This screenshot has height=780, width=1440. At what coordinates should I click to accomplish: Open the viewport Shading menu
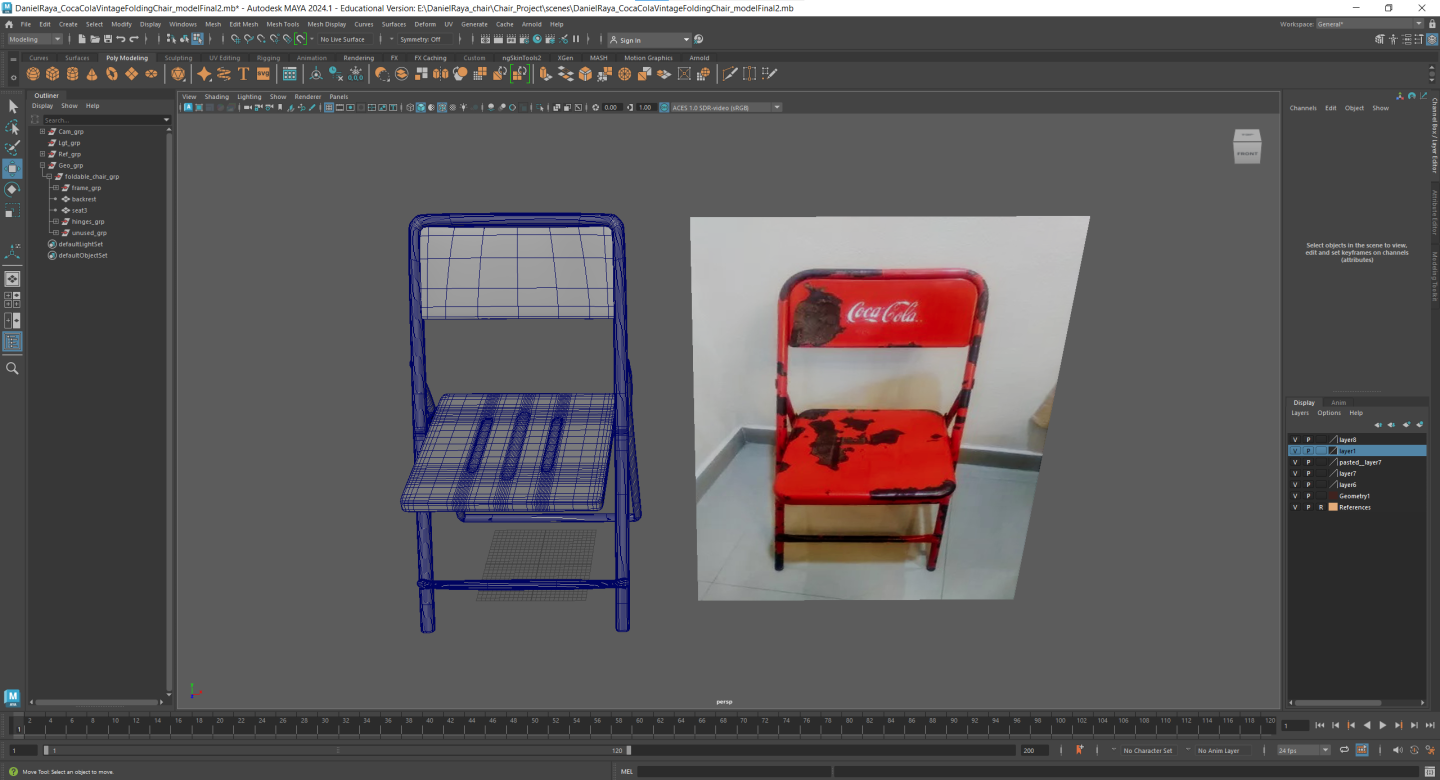(216, 97)
